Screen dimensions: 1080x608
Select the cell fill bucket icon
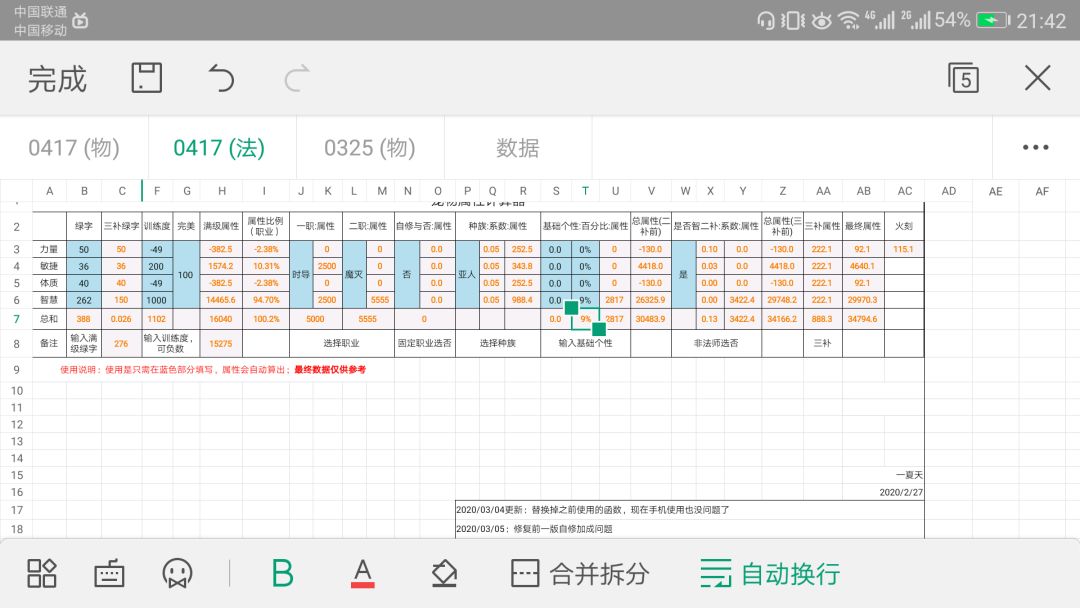coord(444,573)
